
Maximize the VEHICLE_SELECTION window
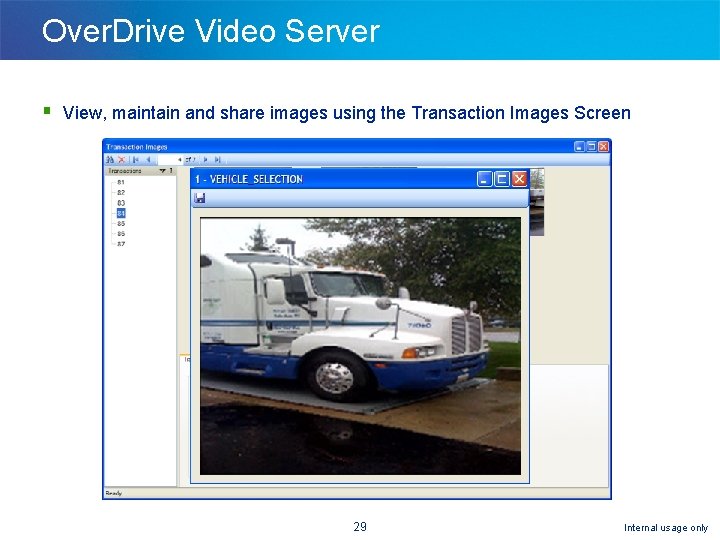[501, 179]
